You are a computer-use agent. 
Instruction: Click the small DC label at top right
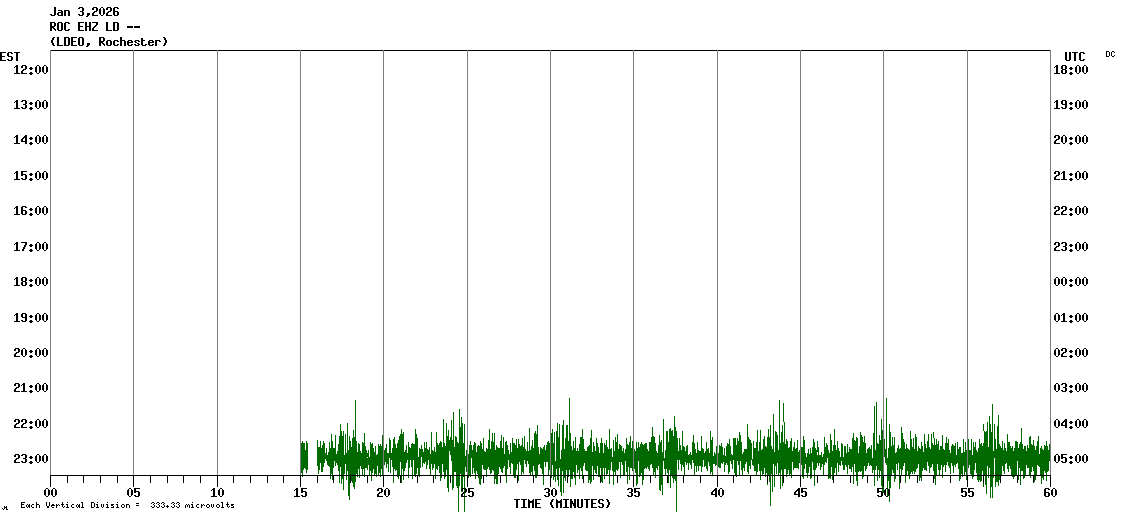[1110, 54]
